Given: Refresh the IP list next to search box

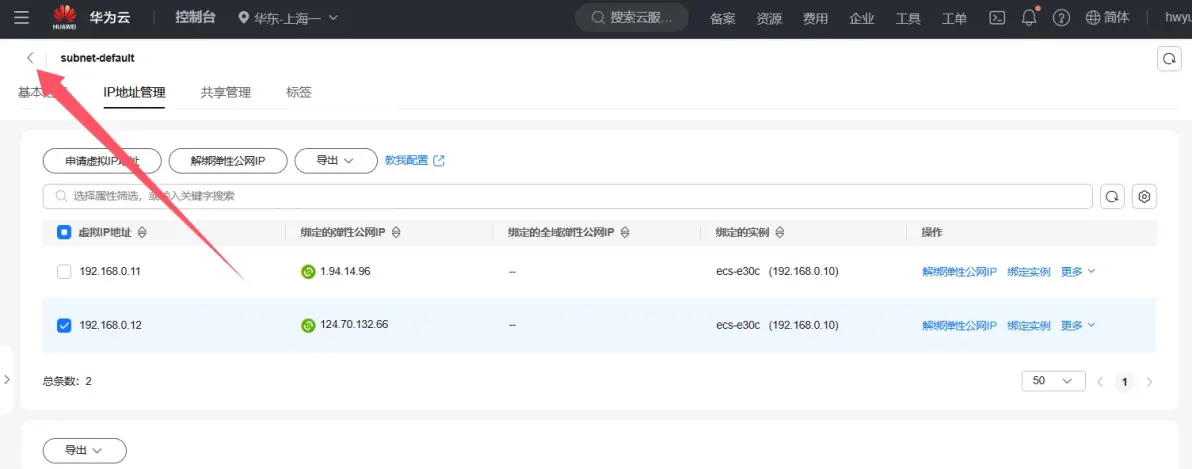Looking at the screenshot, I should point(1112,196).
